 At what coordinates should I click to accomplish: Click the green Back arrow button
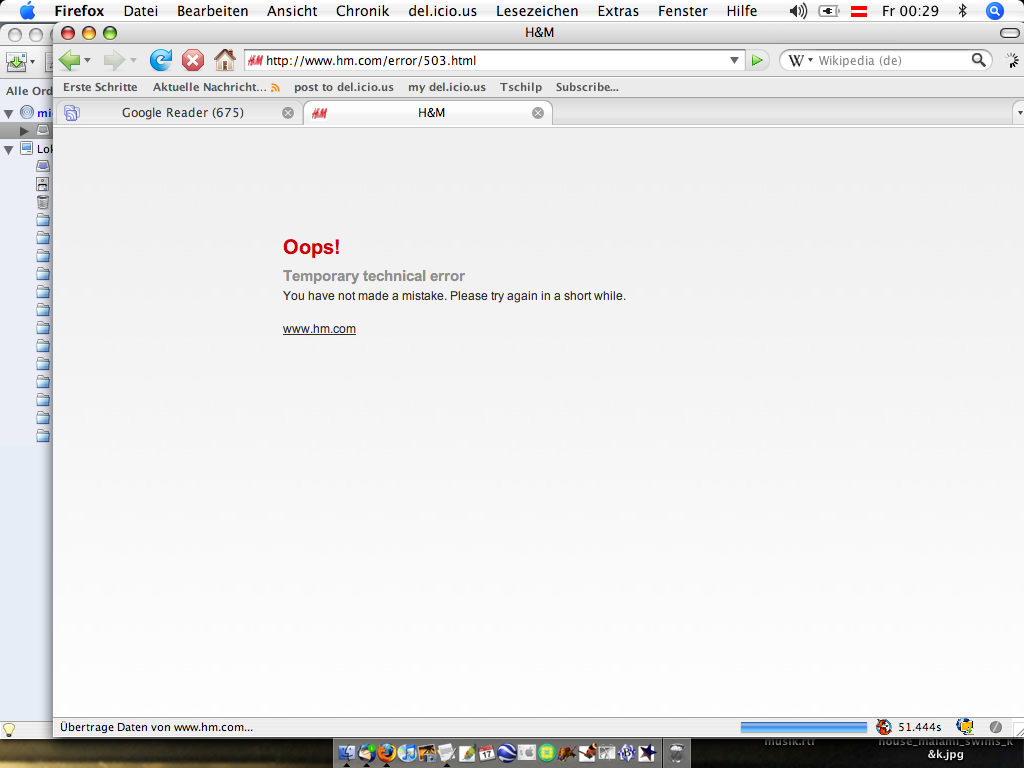tap(69, 60)
